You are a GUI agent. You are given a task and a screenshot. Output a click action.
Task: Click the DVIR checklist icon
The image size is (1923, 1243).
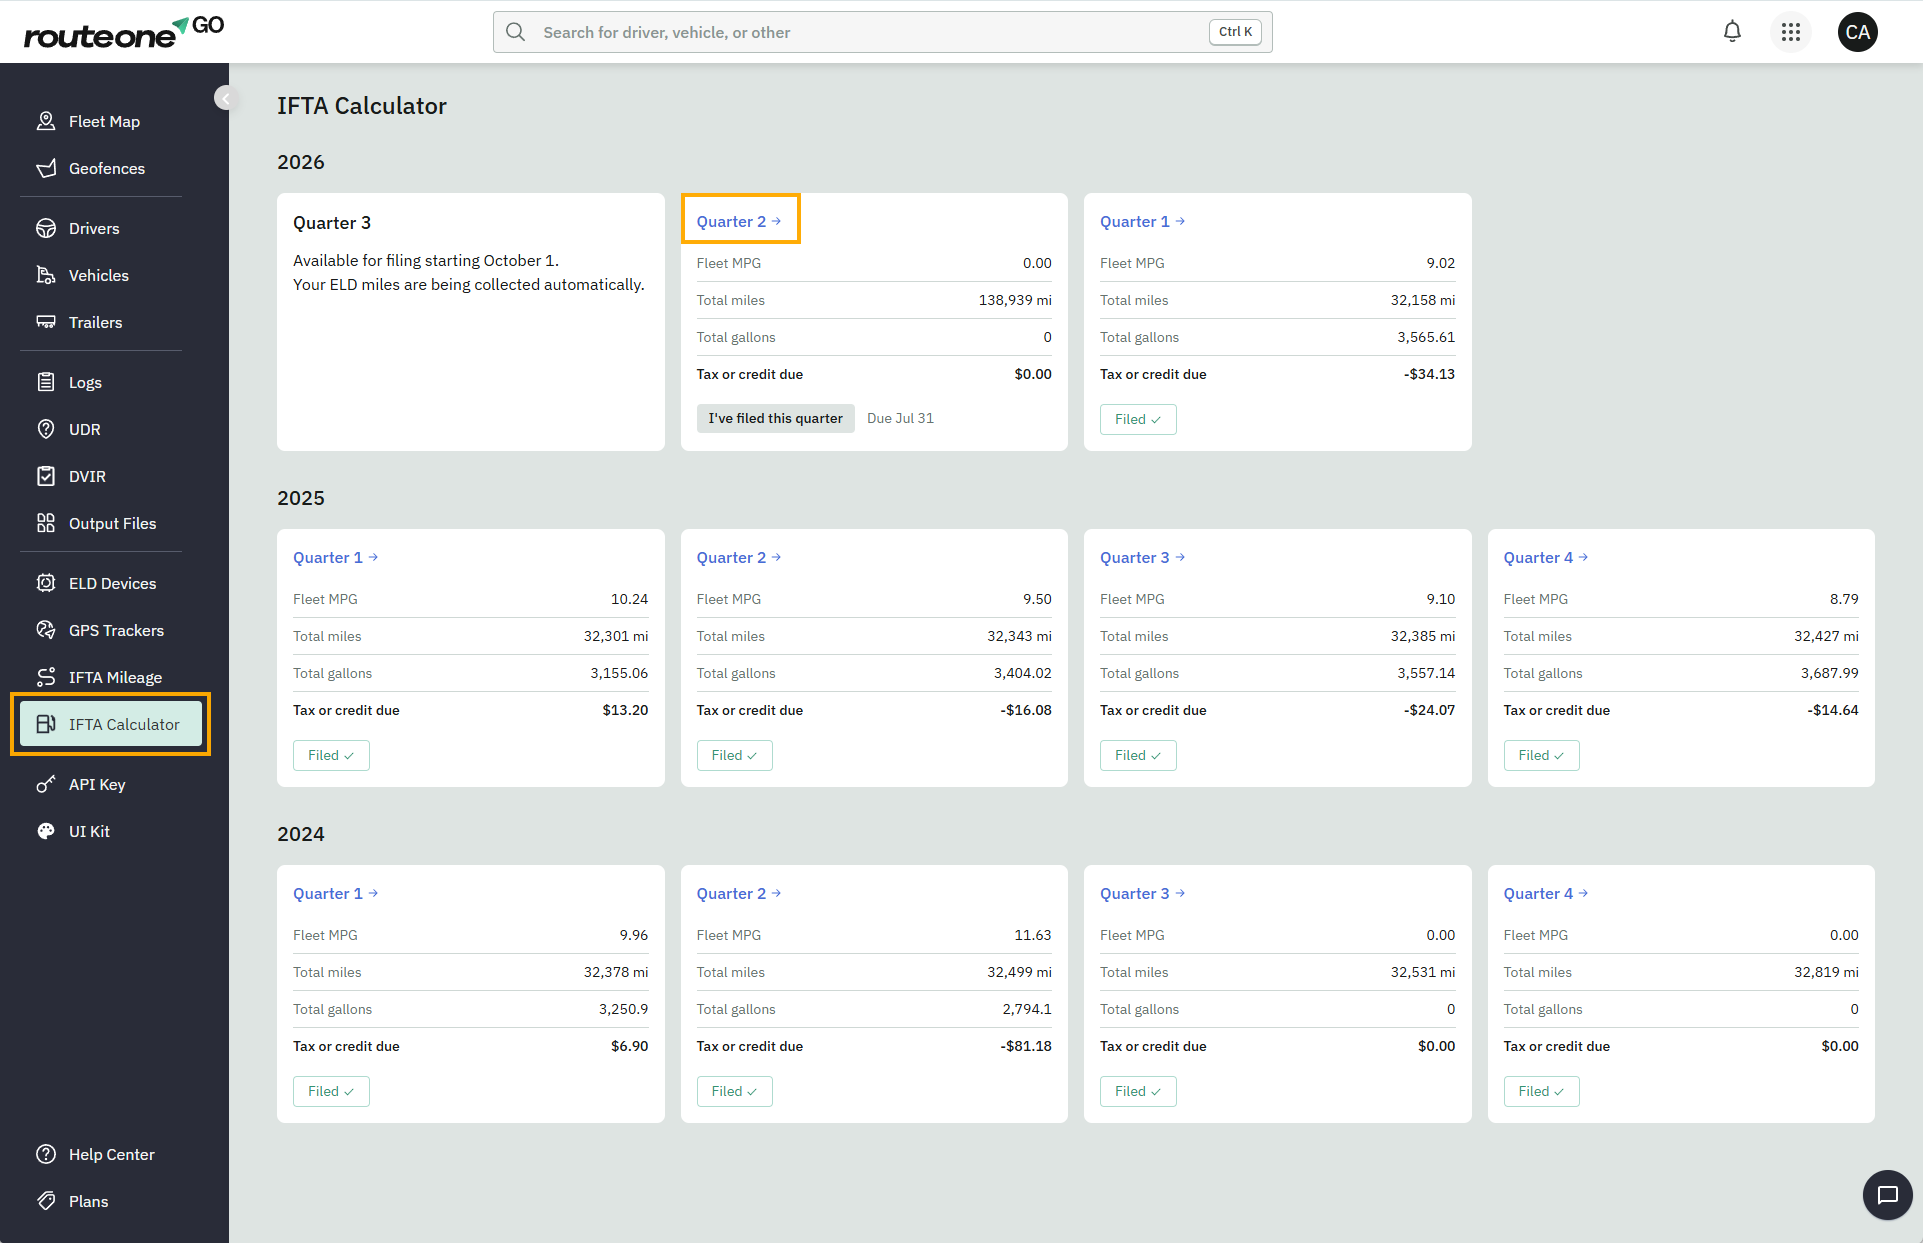point(46,476)
